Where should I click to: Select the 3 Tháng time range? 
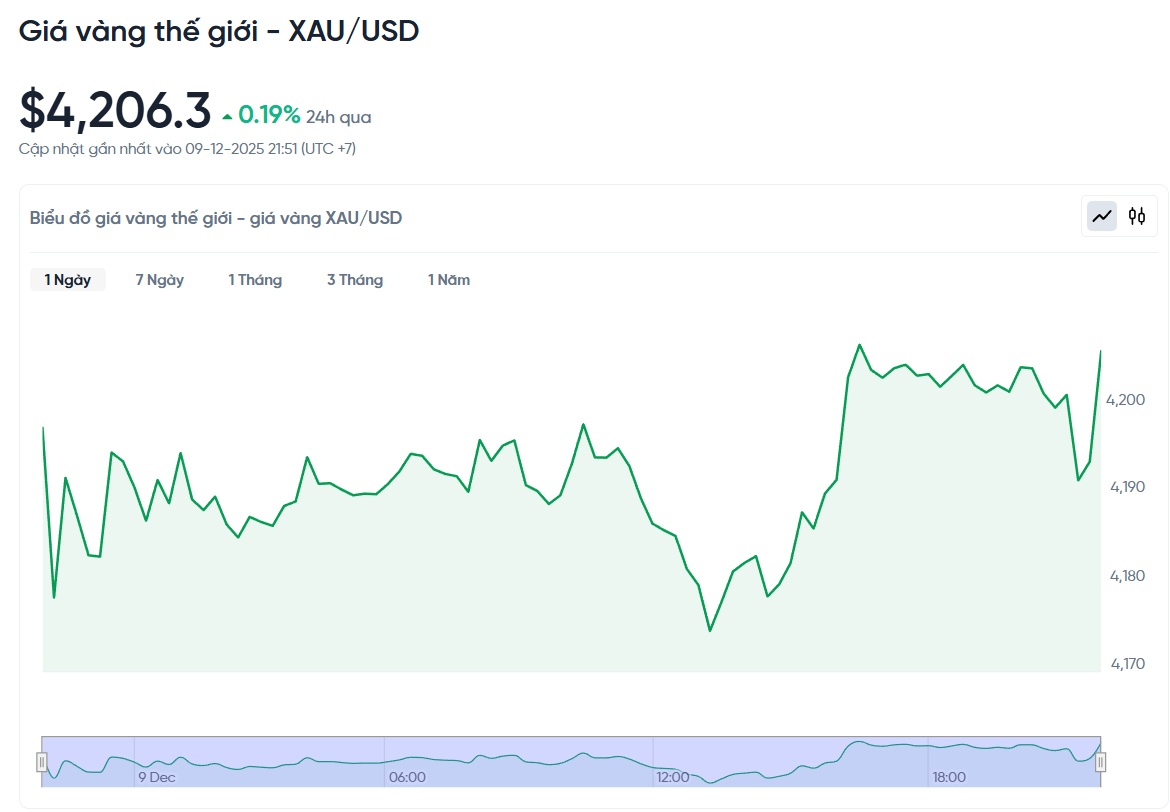pos(355,280)
